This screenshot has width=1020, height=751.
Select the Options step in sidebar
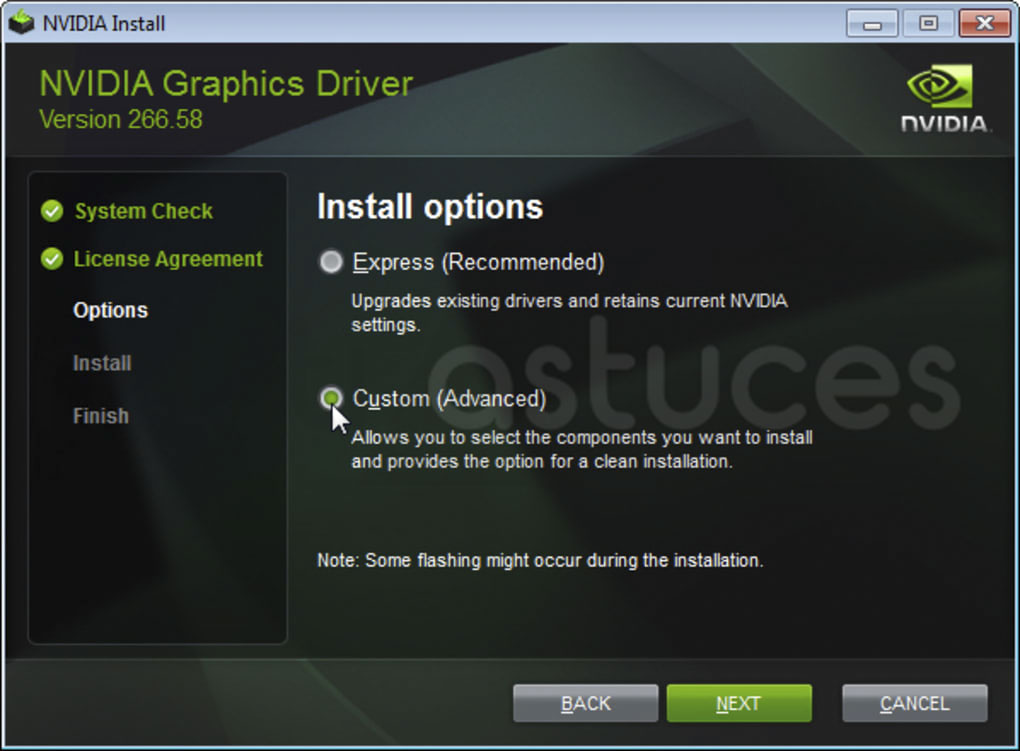110,311
